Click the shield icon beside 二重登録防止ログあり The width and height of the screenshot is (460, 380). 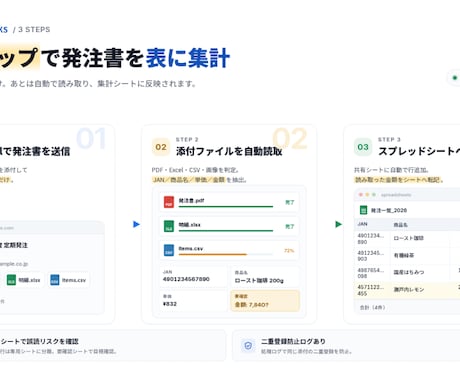point(248,346)
